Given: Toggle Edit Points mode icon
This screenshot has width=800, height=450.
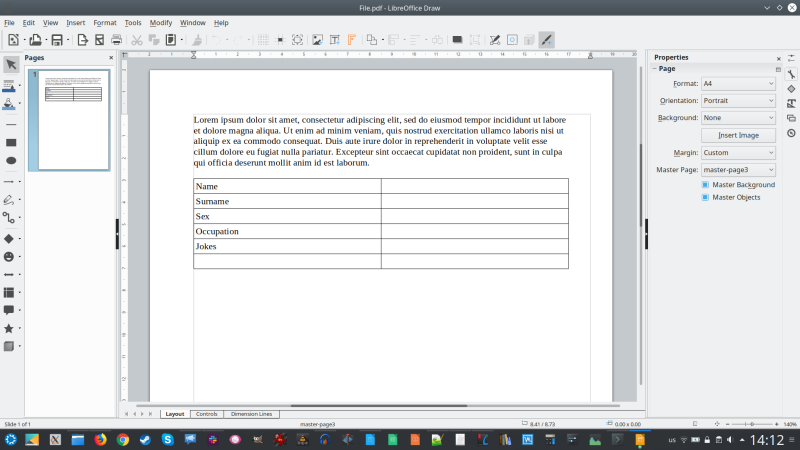Looking at the screenshot, I should click(494, 40).
